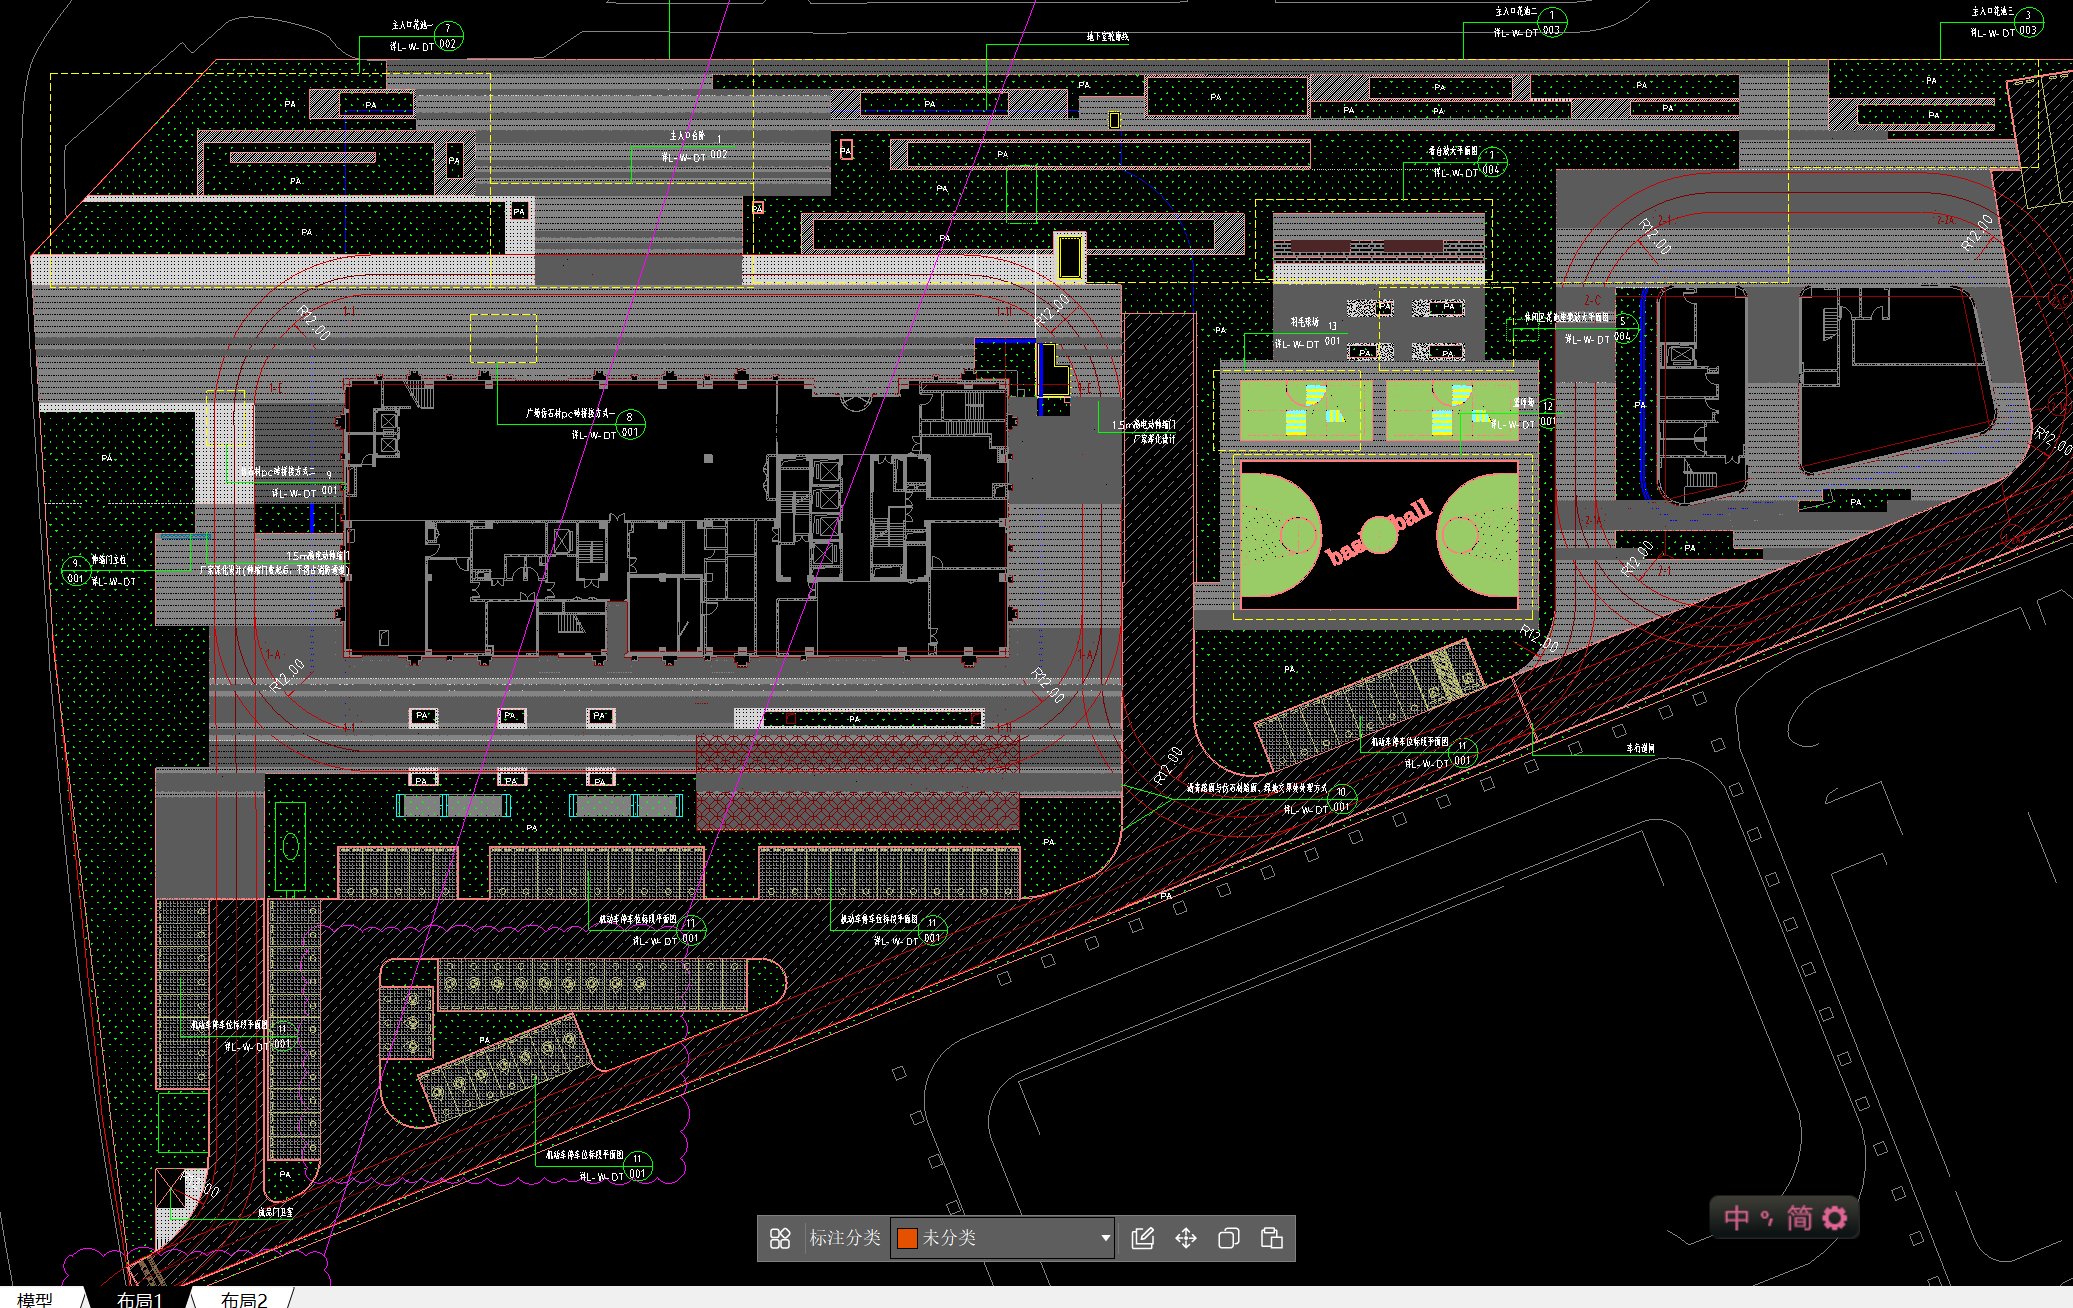Click the green center circle of court
2073x1308 pixels.
pos(1379,534)
